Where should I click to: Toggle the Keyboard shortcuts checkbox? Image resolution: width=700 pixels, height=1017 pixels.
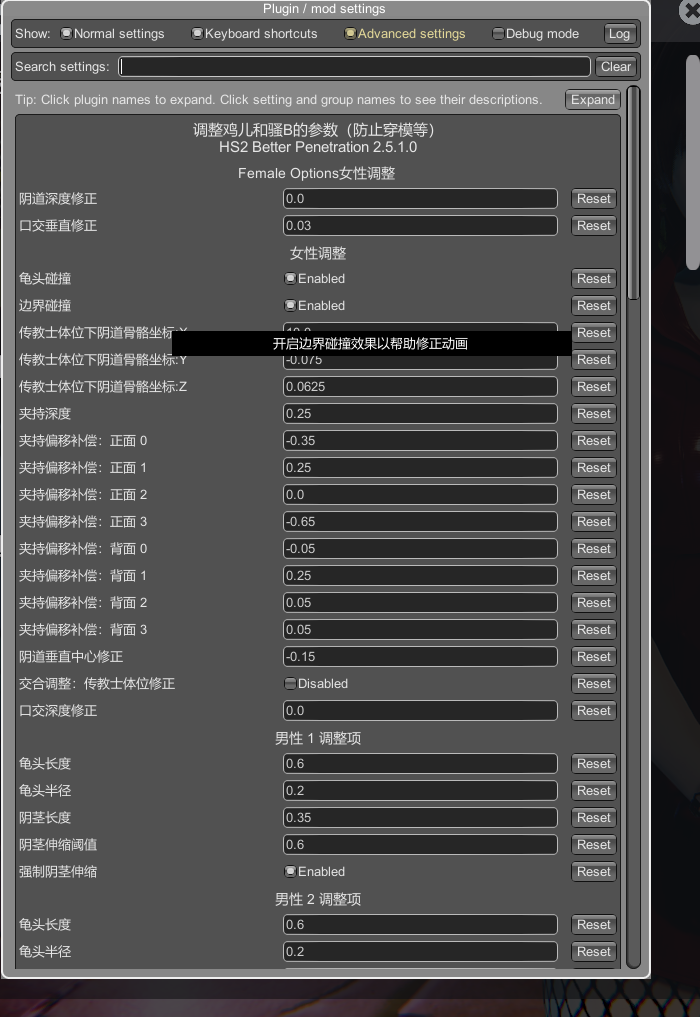tap(197, 34)
